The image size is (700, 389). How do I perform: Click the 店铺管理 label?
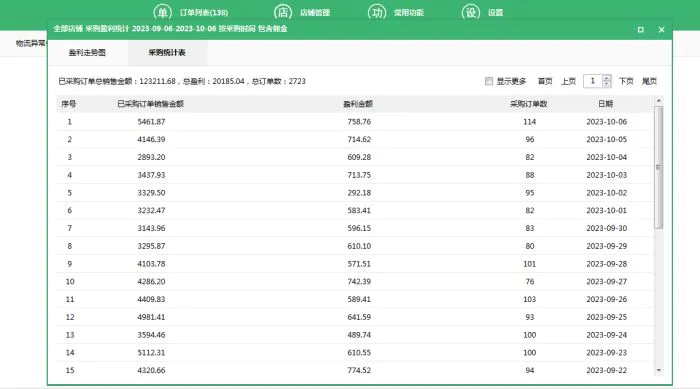315,13
